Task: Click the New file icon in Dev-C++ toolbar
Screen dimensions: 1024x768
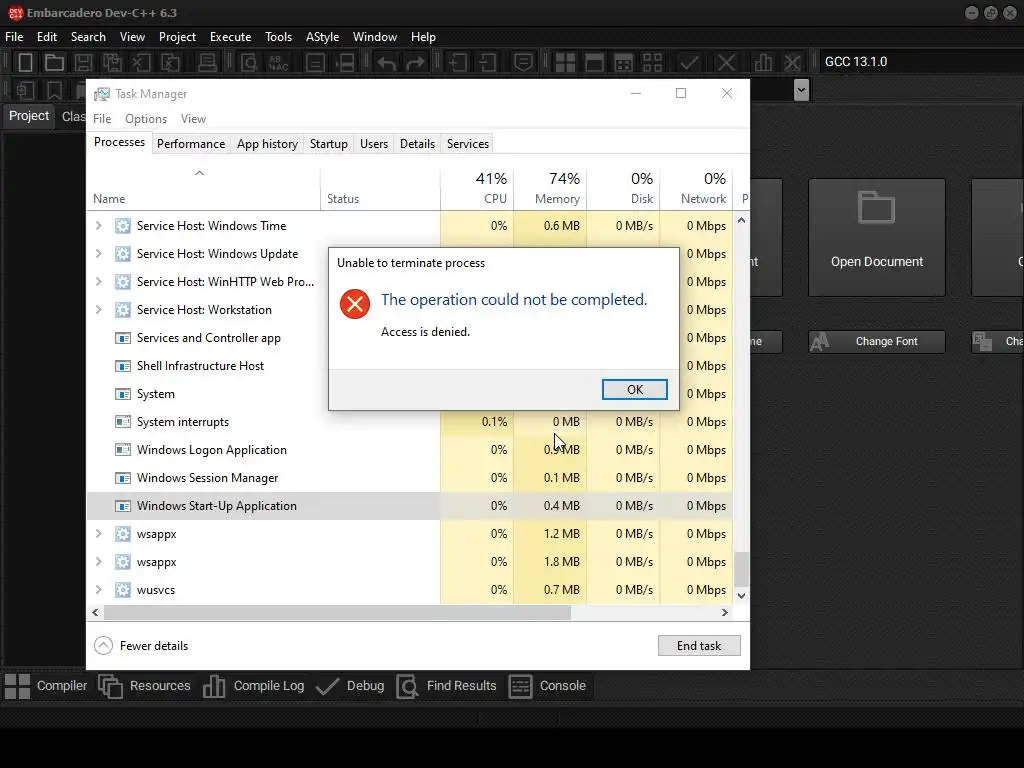Action: click(x=25, y=62)
